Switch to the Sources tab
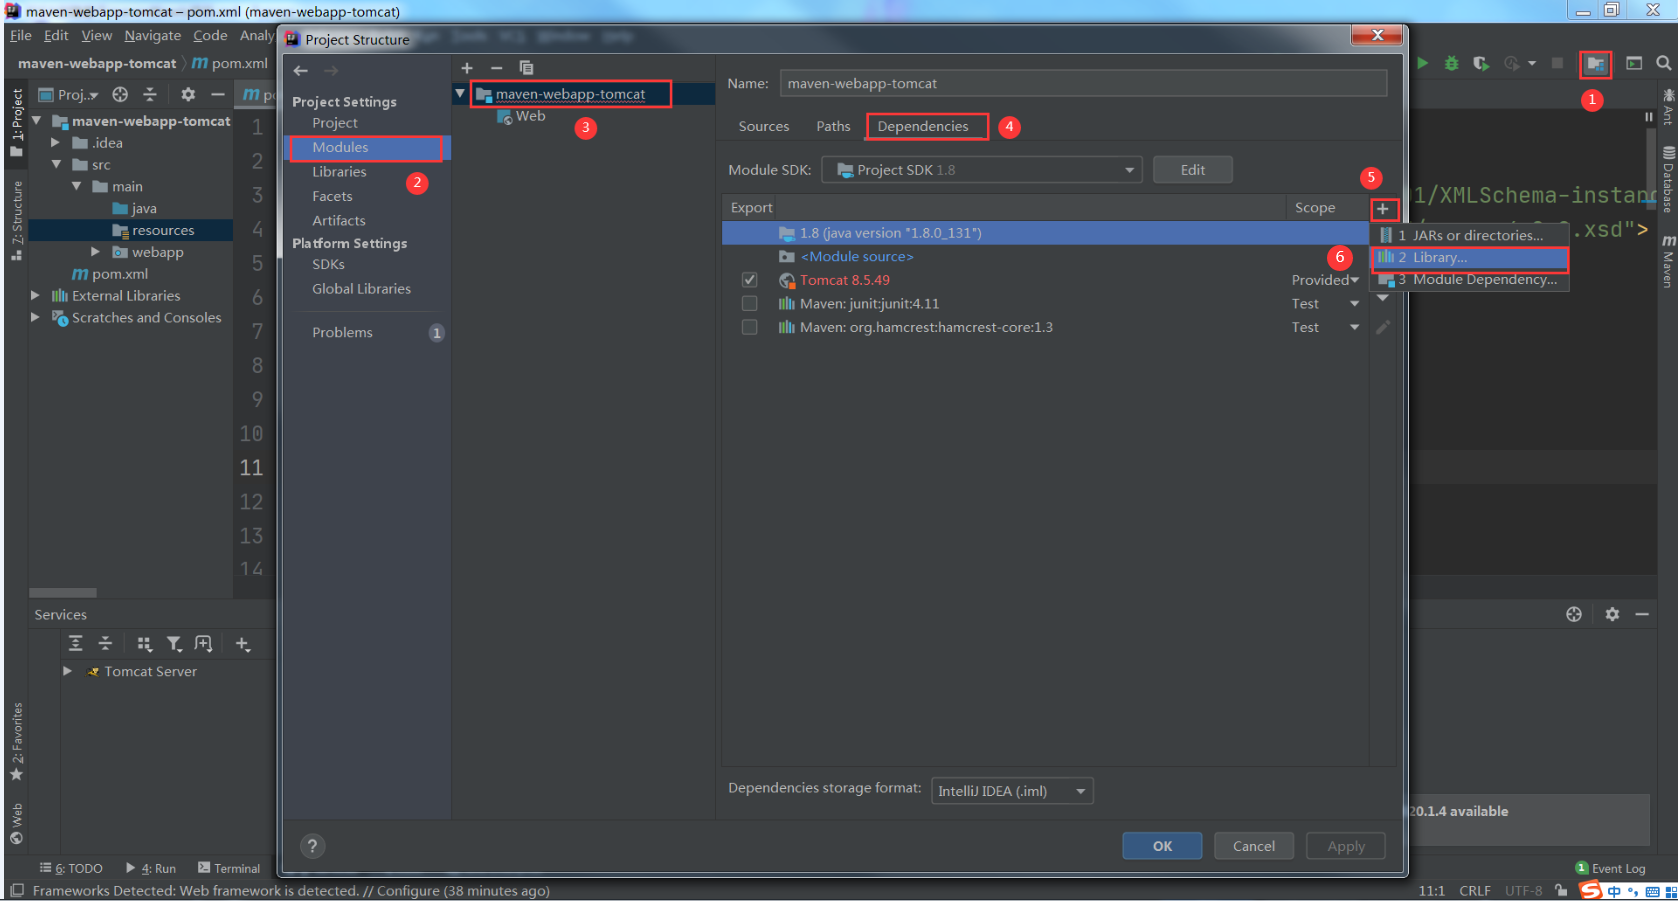Image resolution: width=1678 pixels, height=901 pixels. pyautogui.click(x=764, y=126)
